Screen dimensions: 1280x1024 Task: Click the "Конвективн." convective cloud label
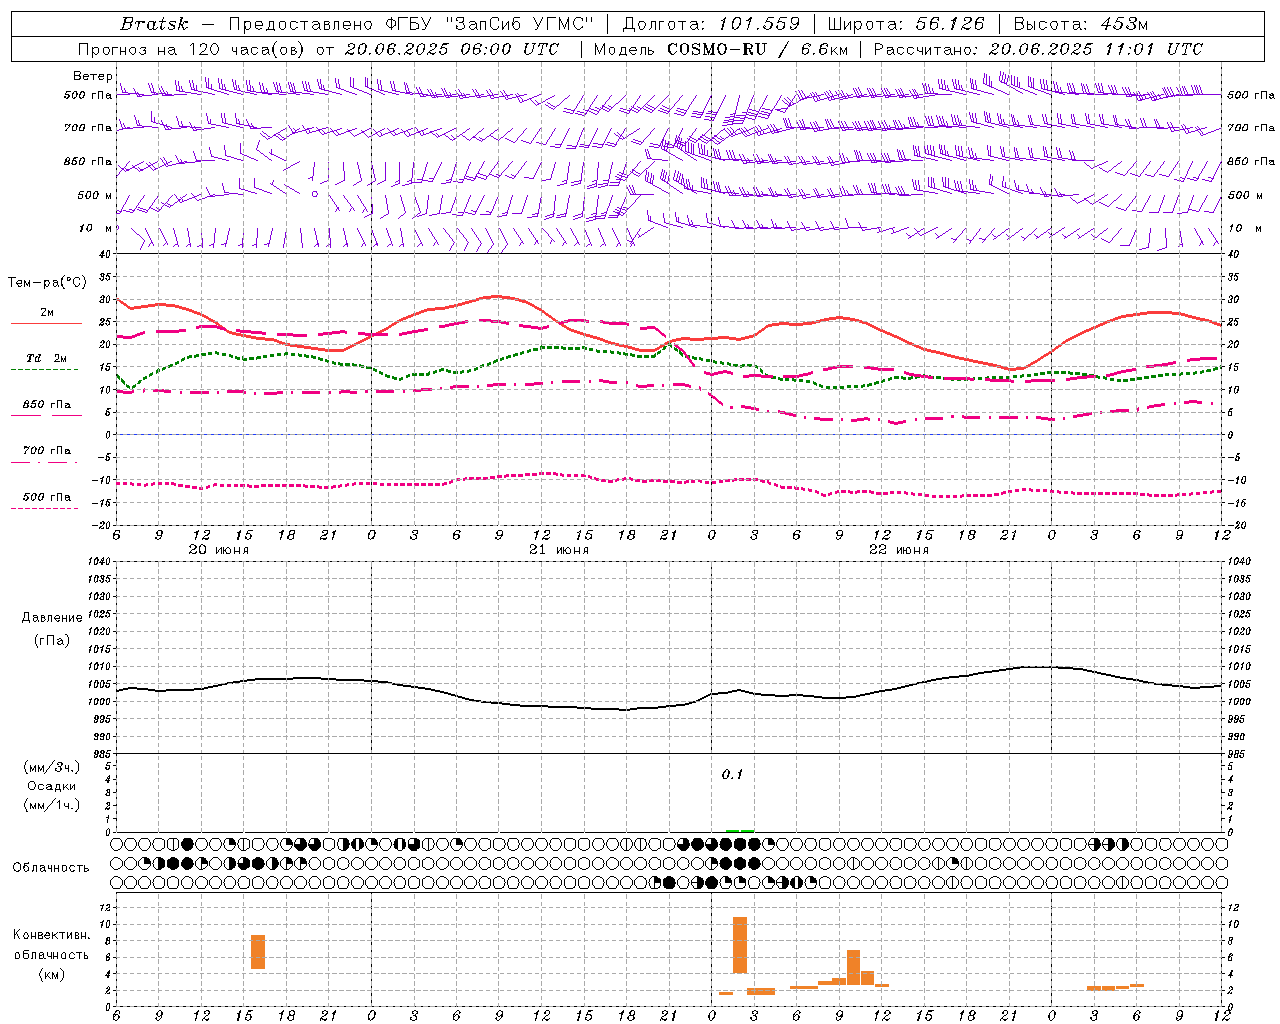coord(51,935)
